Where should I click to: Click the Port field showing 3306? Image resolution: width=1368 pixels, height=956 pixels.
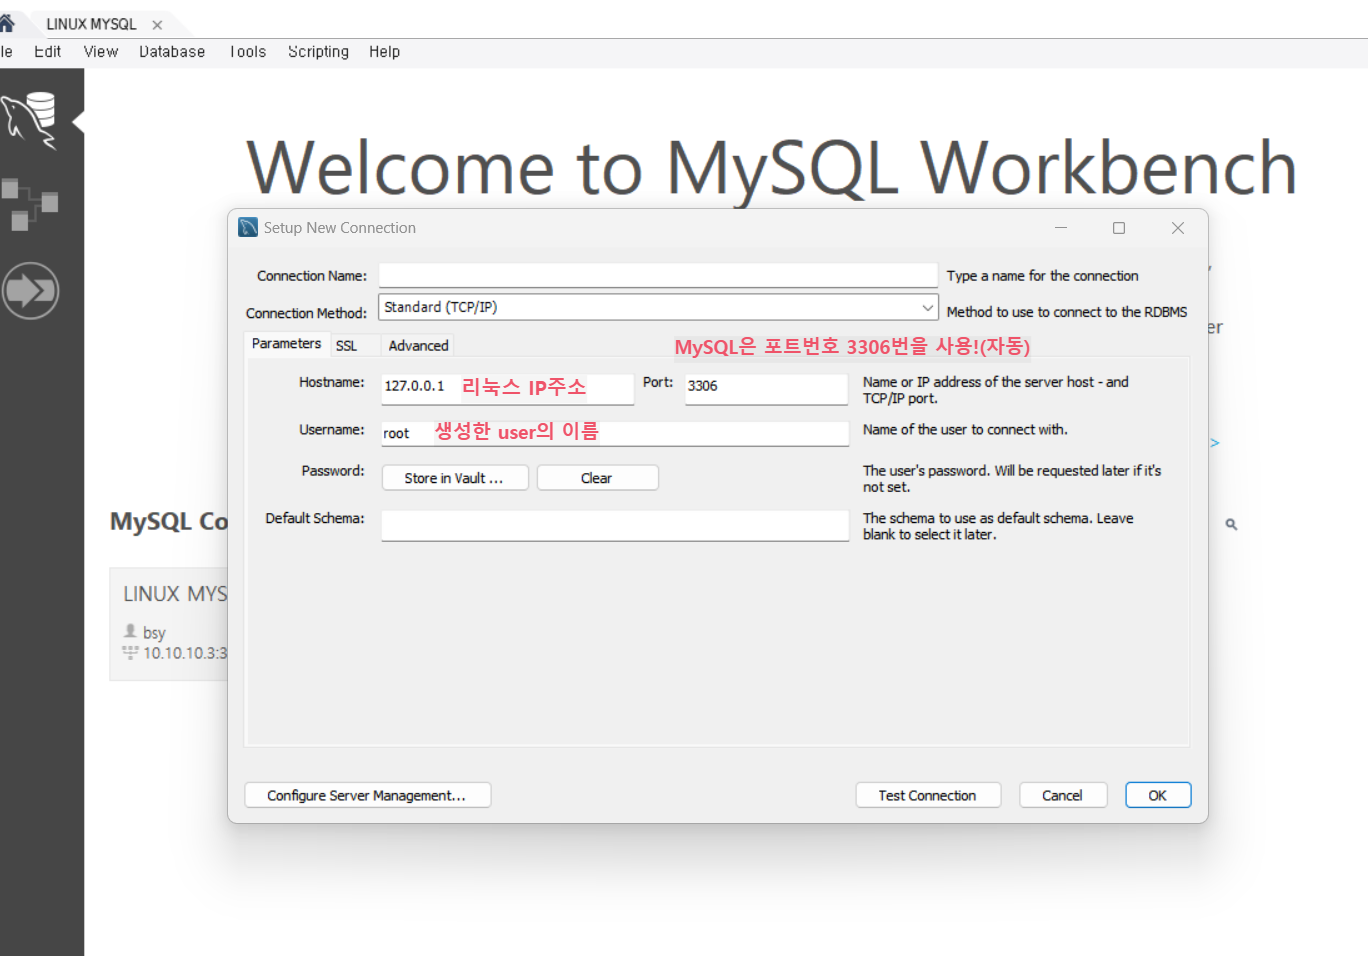[x=766, y=388]
